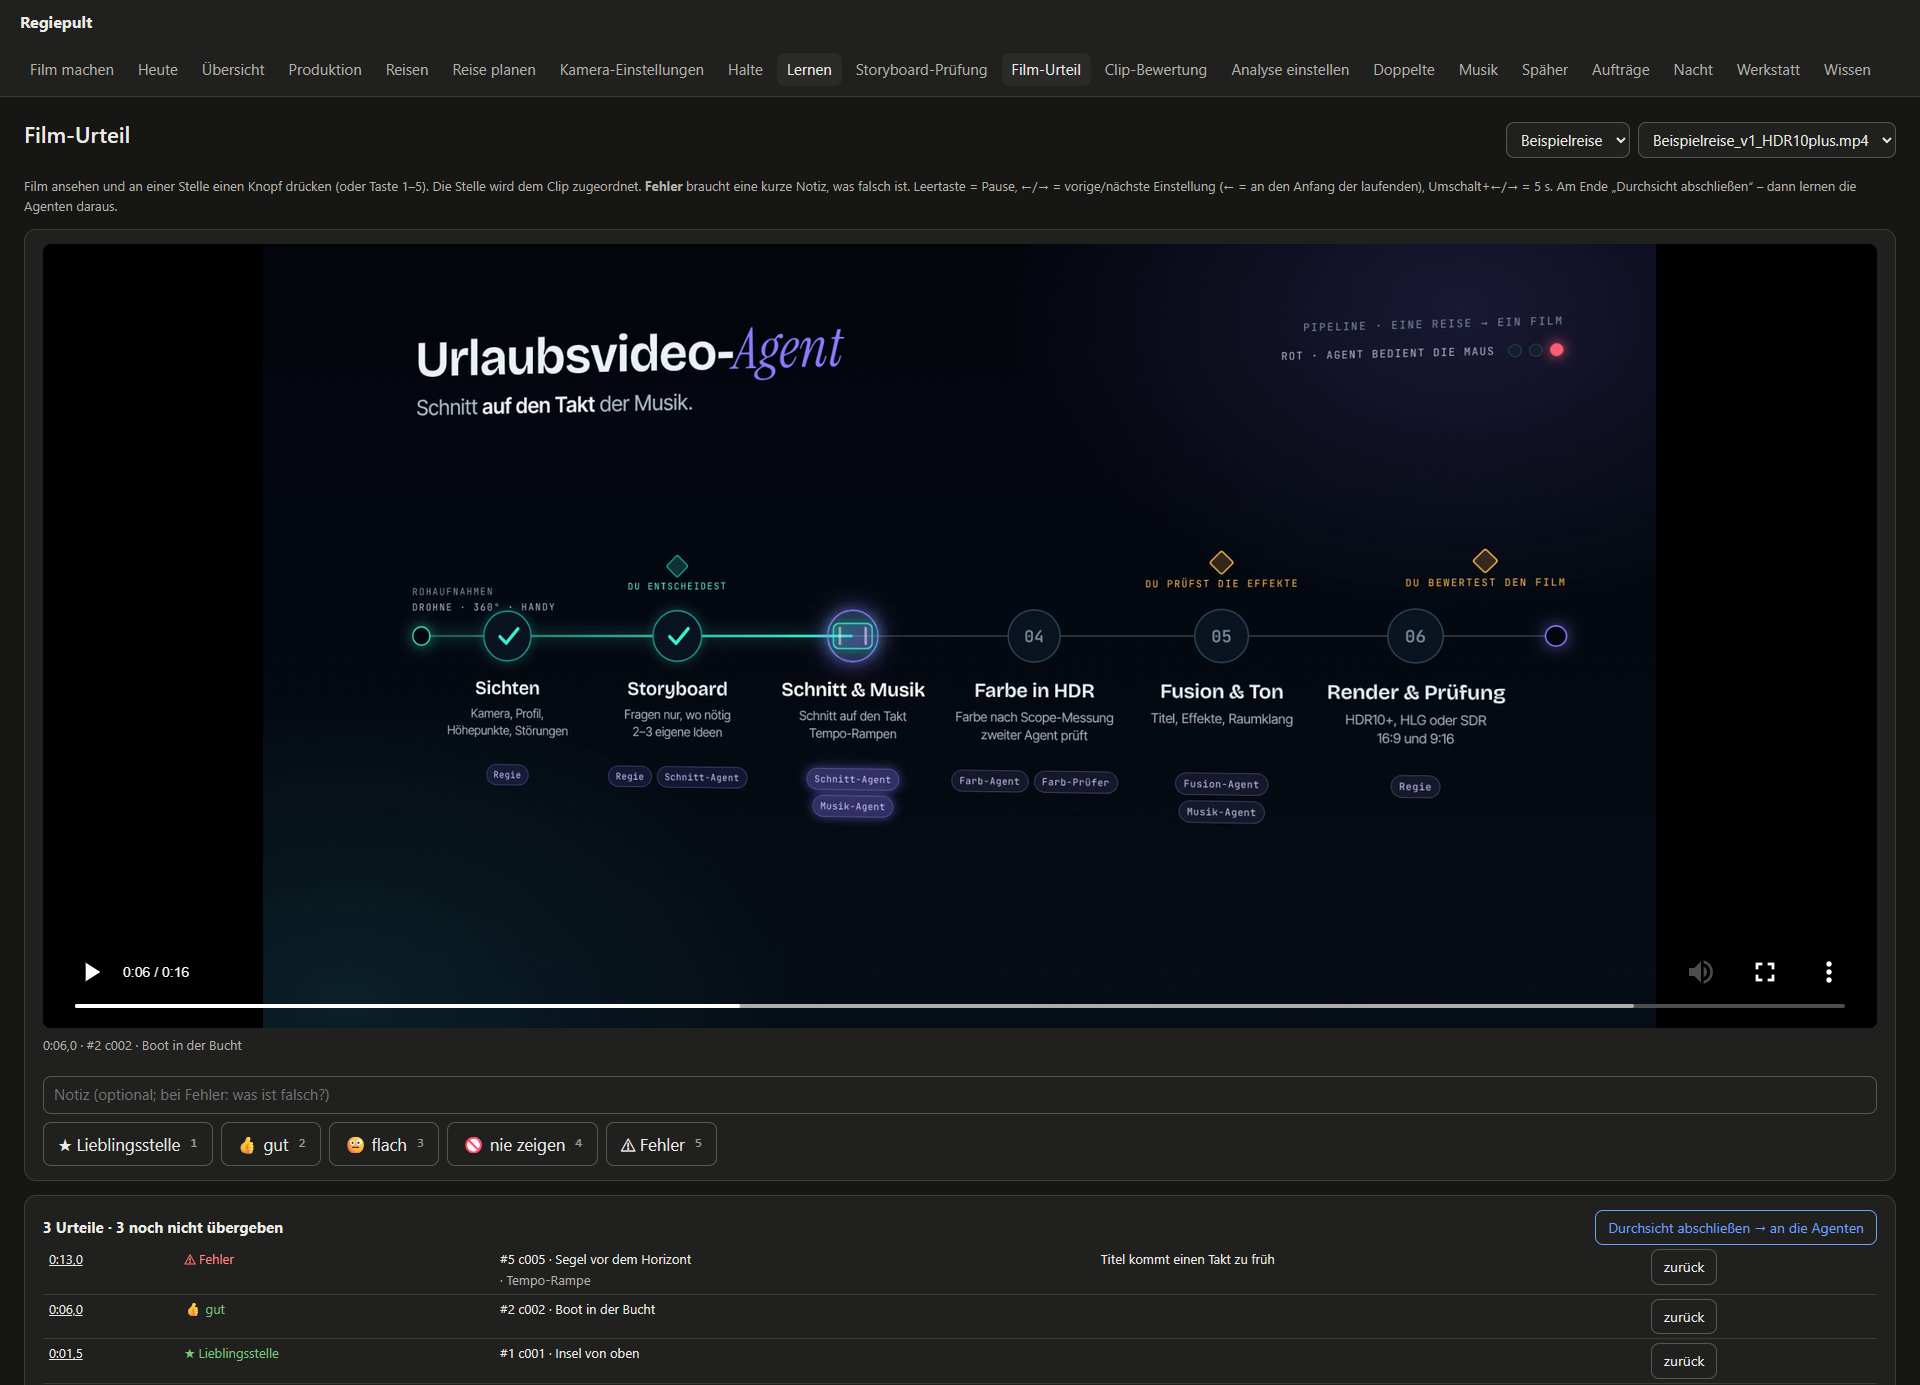Open the Werkstatt tab
This screenshot has width=1920, height=1385.
pos(1768,70)
